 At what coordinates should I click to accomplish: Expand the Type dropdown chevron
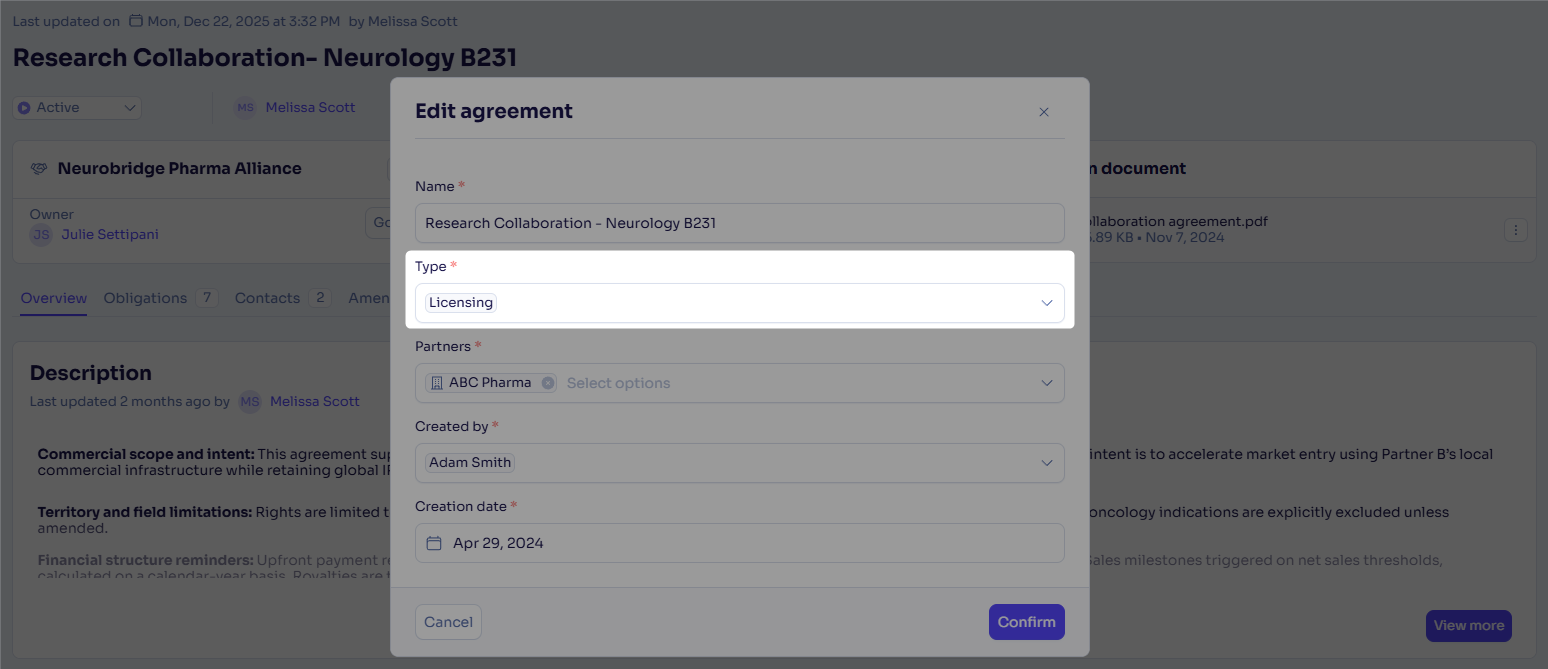pos(1047,303)
